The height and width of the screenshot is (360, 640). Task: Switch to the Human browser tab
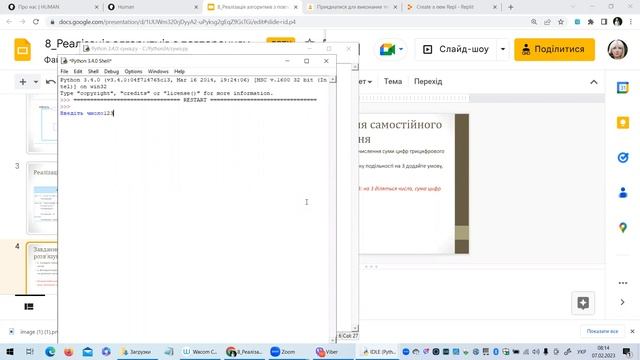pos(151,7)
